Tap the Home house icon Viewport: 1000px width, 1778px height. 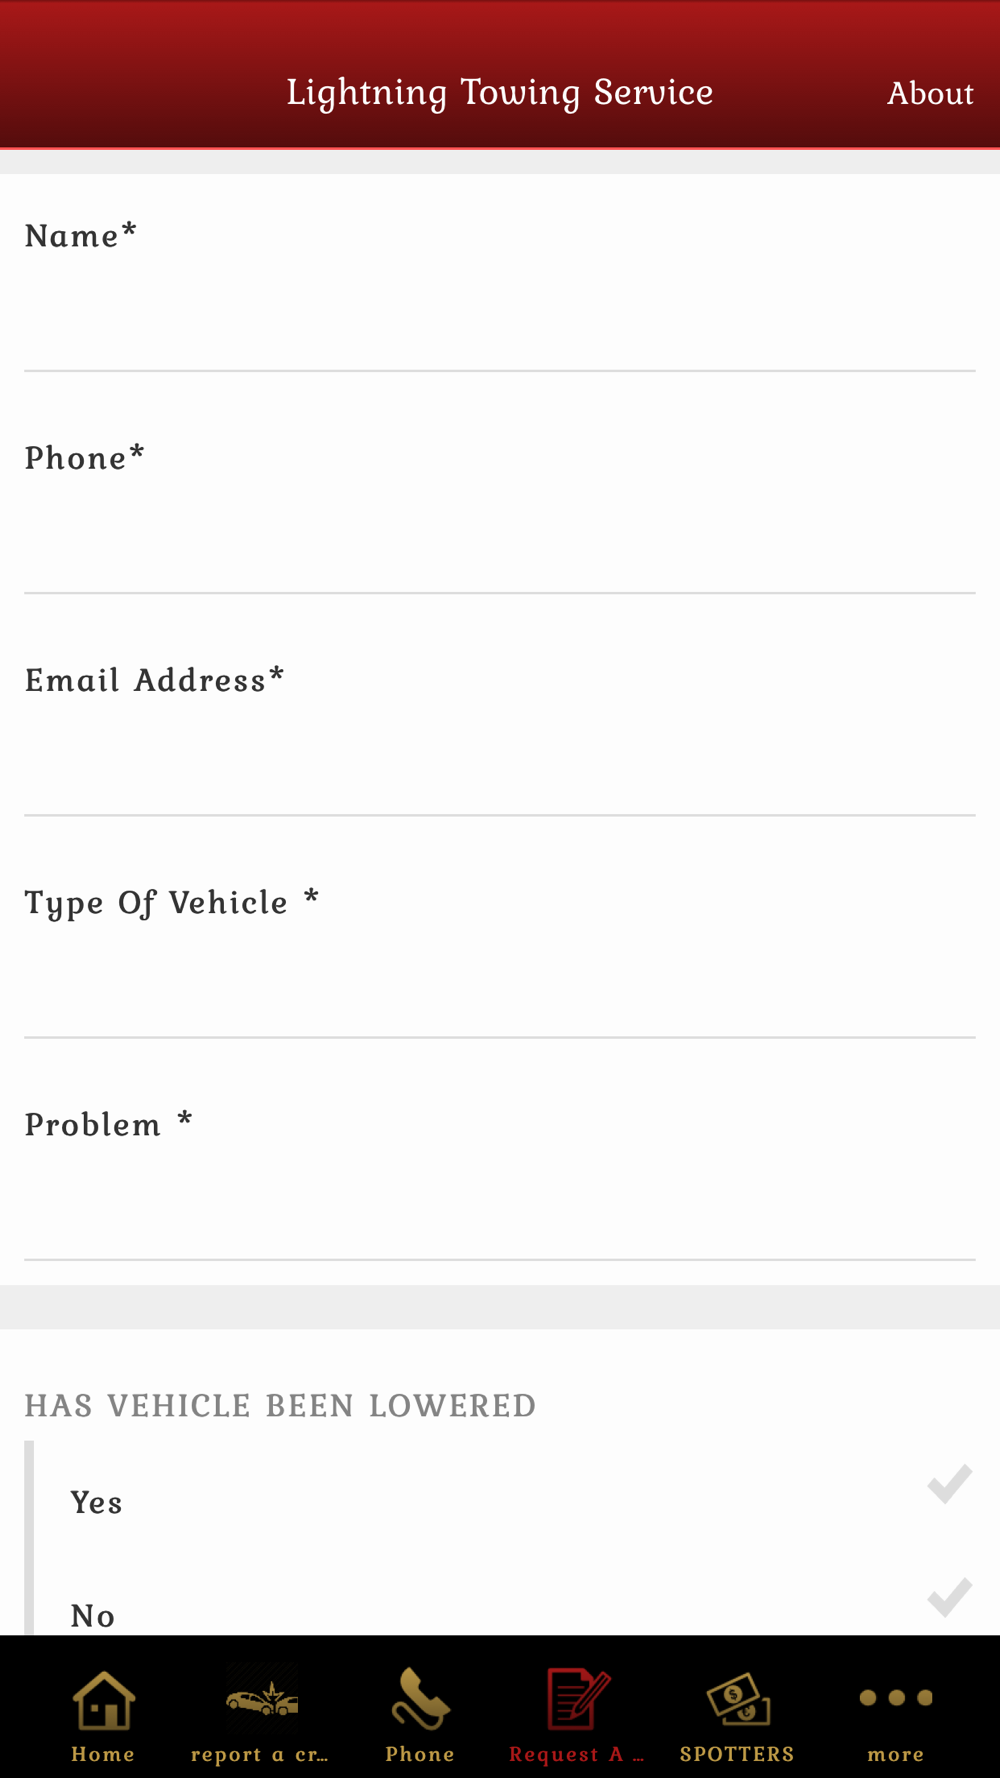tap(104, 1700)
